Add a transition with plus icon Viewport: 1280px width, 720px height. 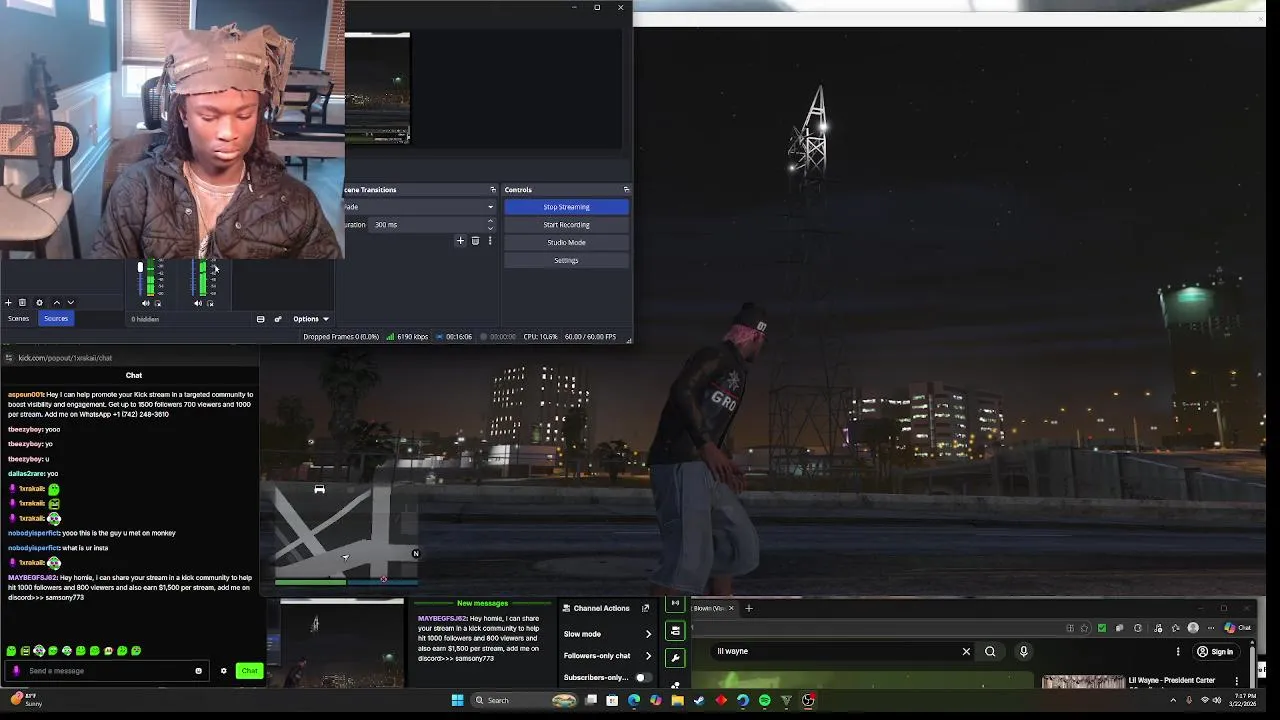(x=460, y=240)
